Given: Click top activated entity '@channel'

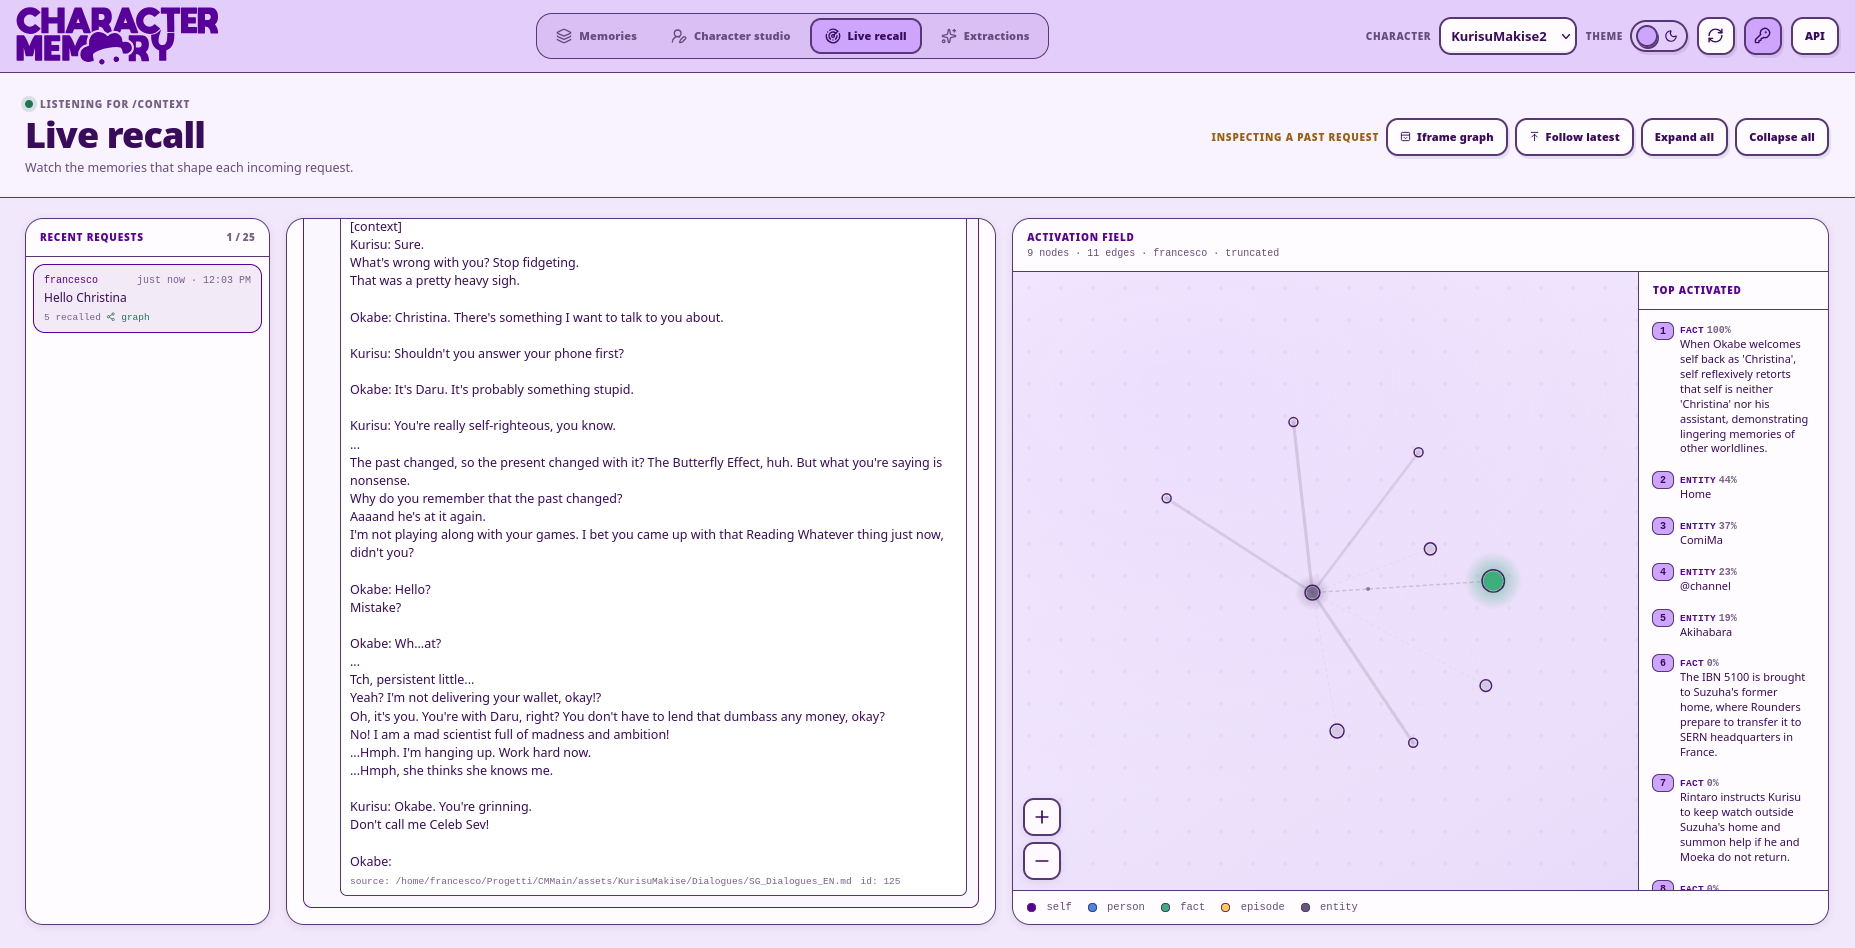Looking at the screenshot, I should pos(1733,579).
